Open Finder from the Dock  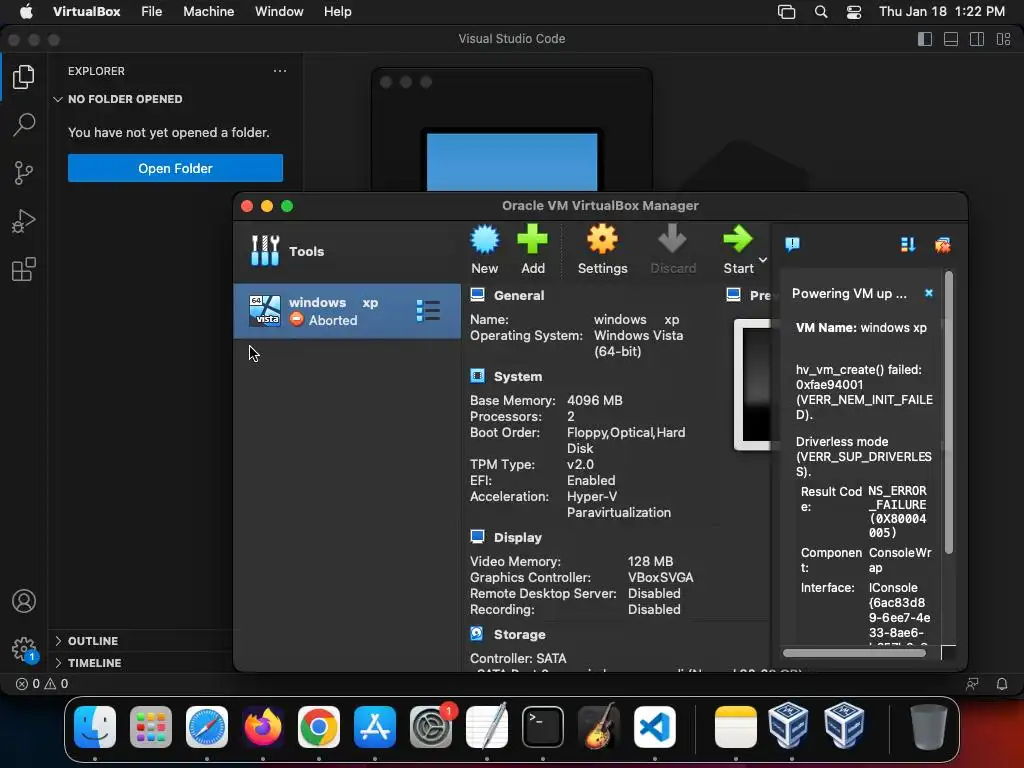tap(95, 727)
